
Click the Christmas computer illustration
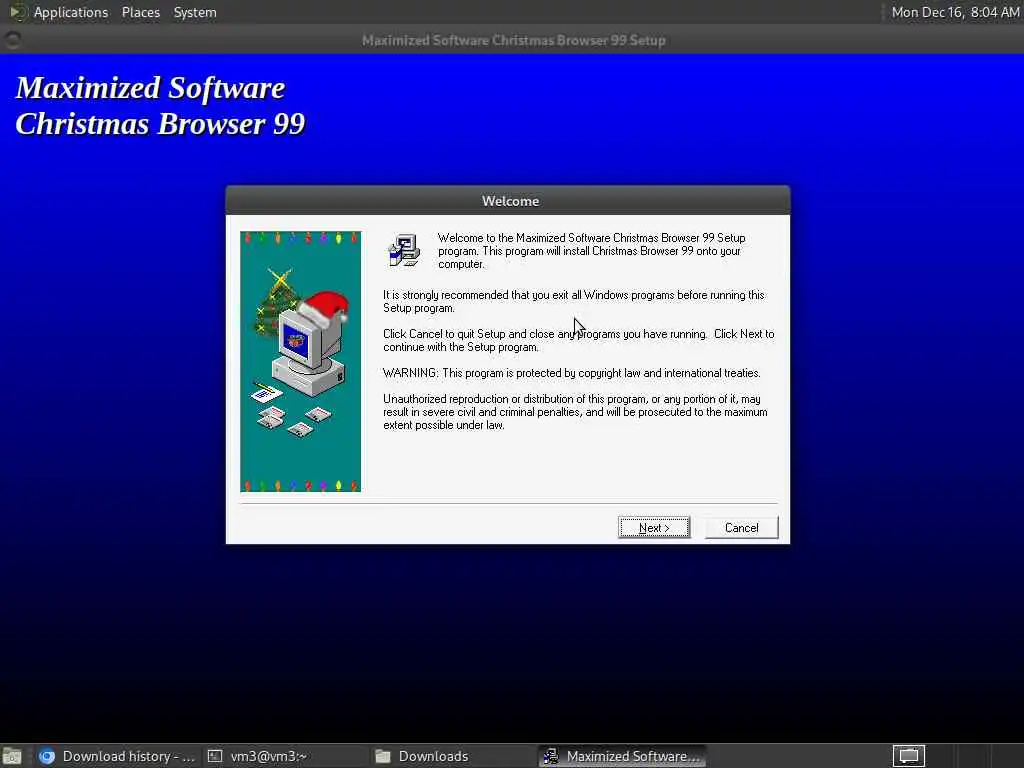click(x=300, y=361)
